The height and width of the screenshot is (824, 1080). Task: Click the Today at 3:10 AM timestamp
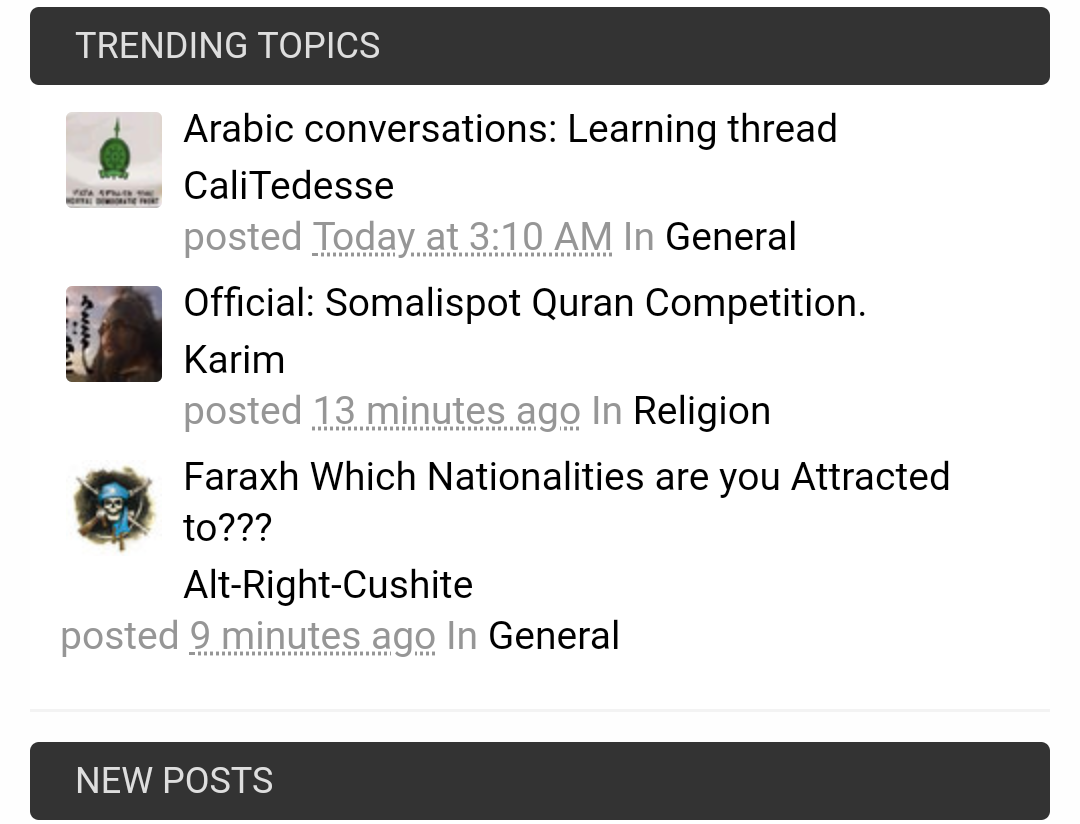click(x=462, y=238)
